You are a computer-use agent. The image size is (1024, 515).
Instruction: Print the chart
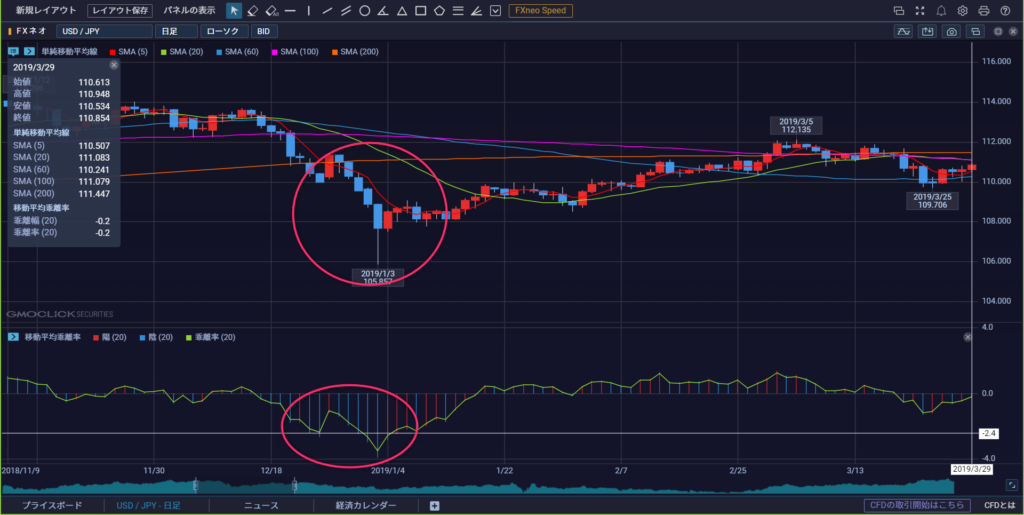[x=984, y=10]
